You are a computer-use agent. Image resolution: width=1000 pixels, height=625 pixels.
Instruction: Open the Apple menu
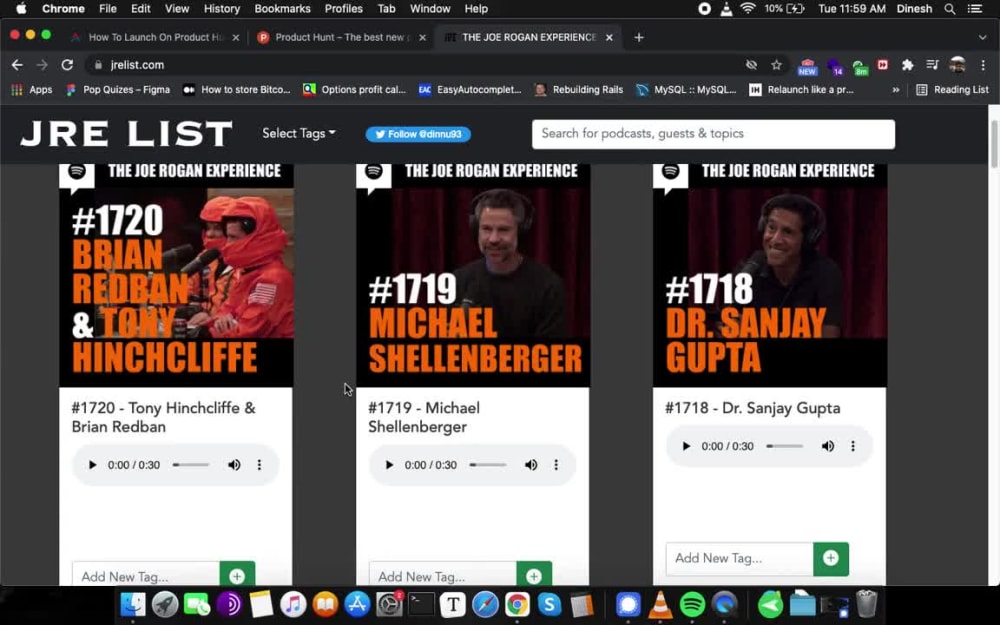(21, 9)
